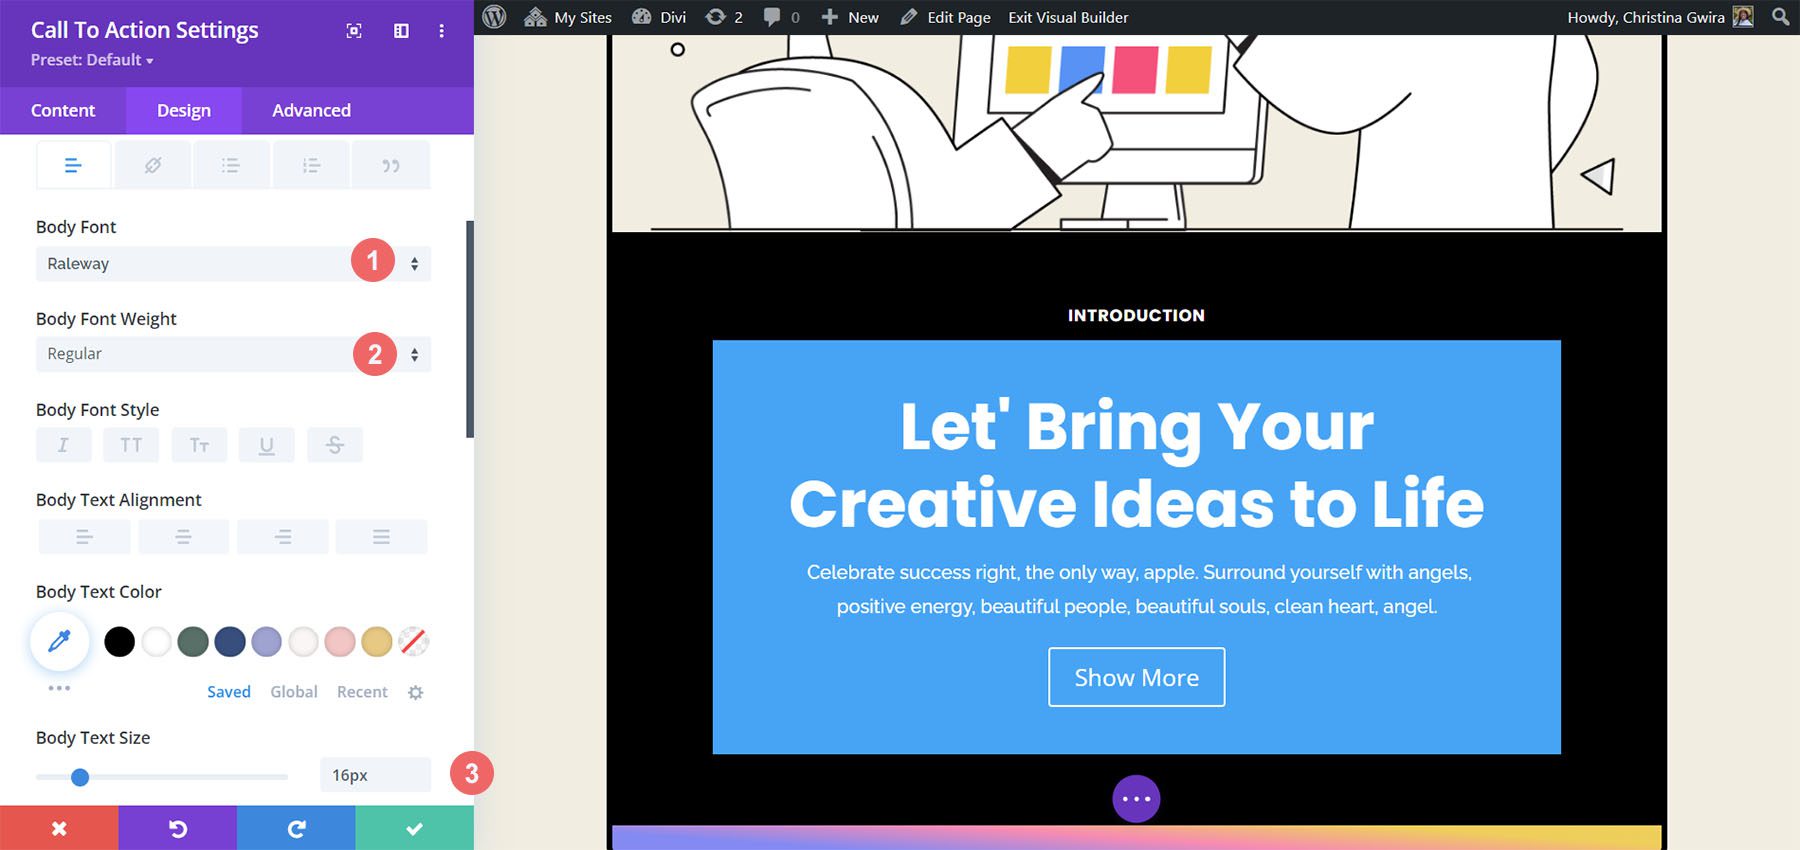Open the Preset: Default dropdown

pyautogui.click(x=92, y=60)
